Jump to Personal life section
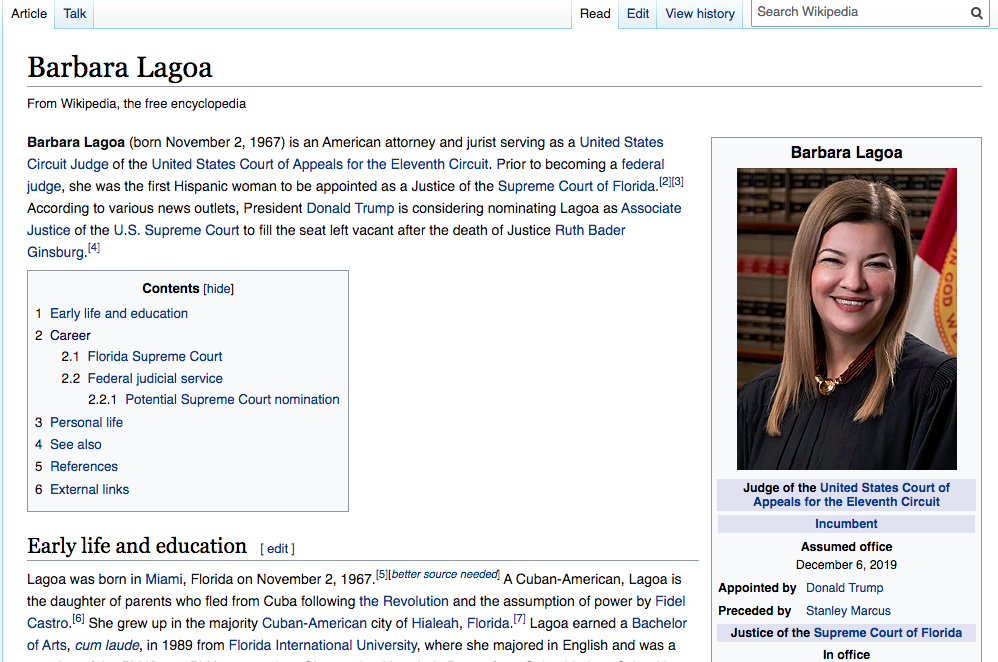 click(87, 423)
